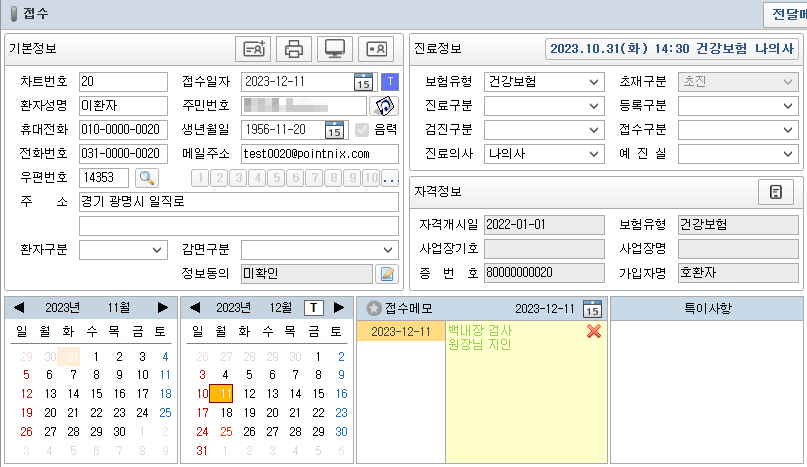Click the 2023.10.31 건강보험 나의사 appointment button
Image resolution: width=807 pixels, height=467 pixels.
click(672, 49)
